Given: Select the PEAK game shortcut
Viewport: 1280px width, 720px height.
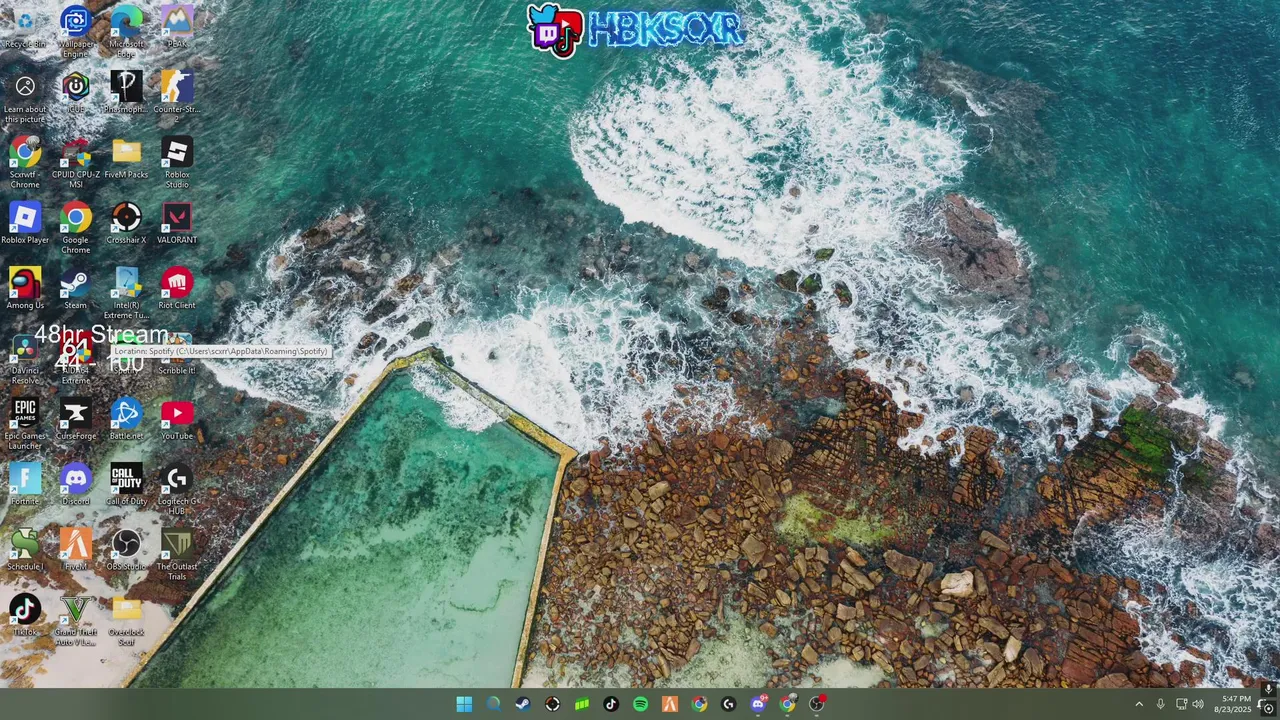Looking at the screenshot, I should coord(177,28).
